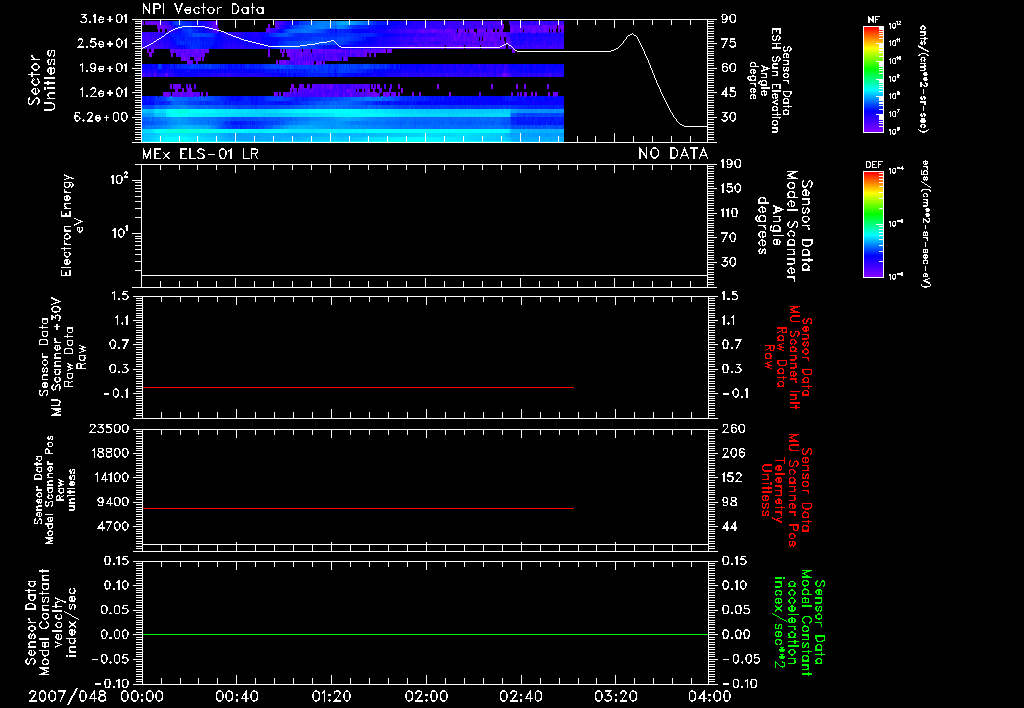The width and height of the screenshot is (1024, 708).
Task: Click the 01:20 time tick label
Action: point(331,696)
